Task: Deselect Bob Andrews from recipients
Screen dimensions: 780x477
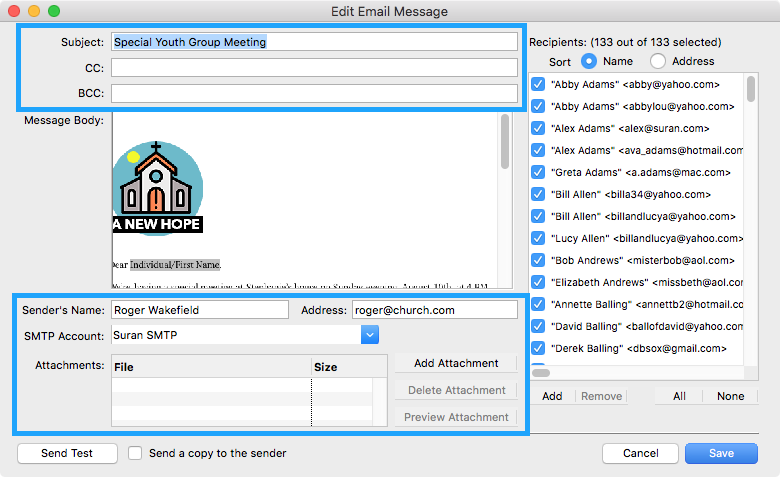Action: [x=538, y=261]
